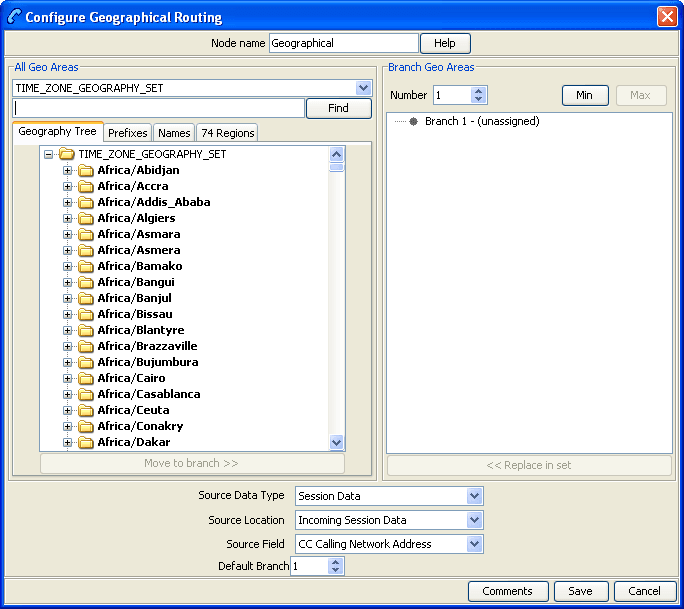This screenshot has width=684, height=609.
Task: Decrease the Default Branch spinner
Action: tap(335, 570)
